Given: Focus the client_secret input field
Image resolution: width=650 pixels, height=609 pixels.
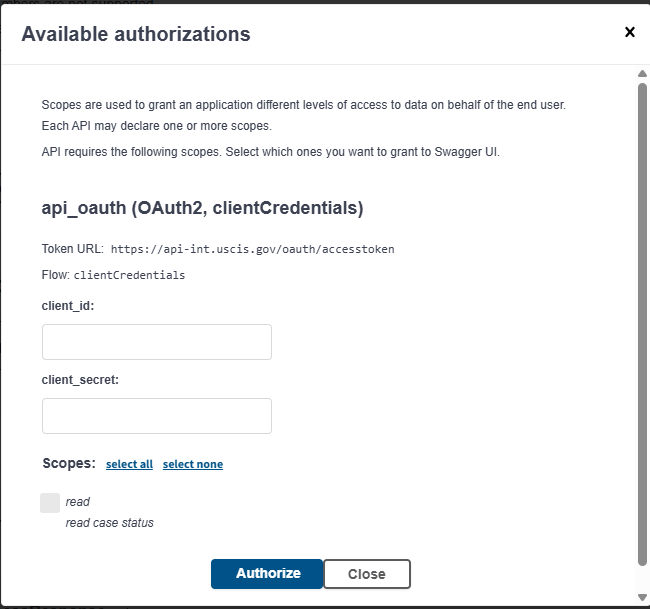Looking at the screenshot, I should [x=157, y=416].
